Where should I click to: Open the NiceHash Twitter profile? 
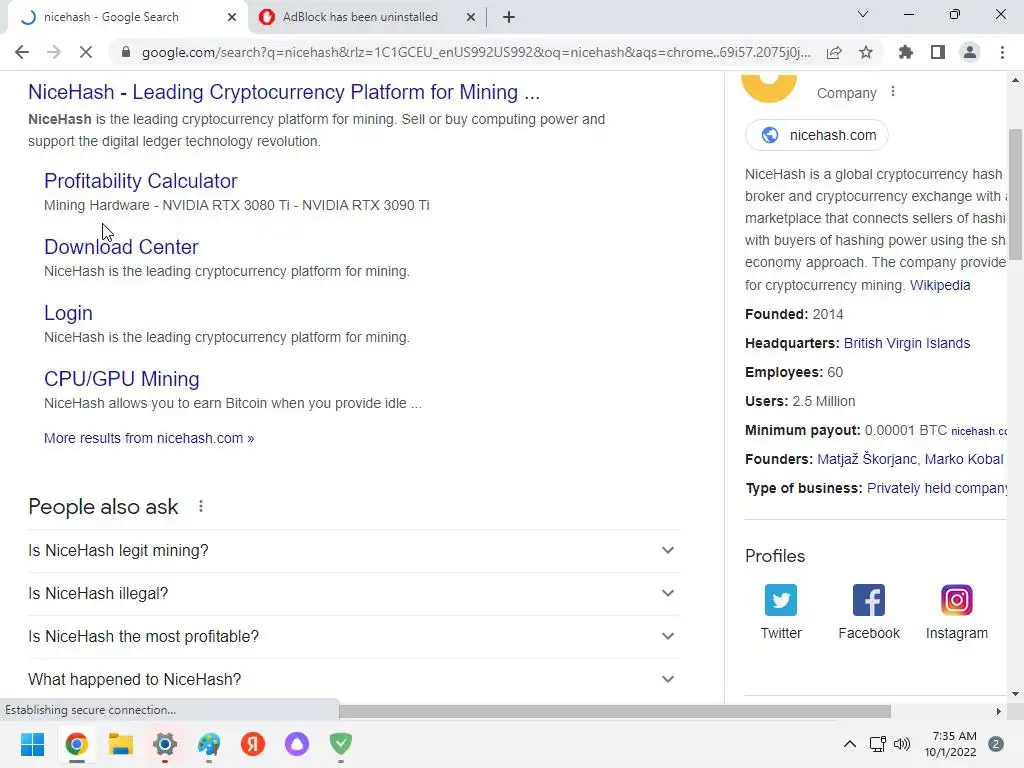[x=781, y=613]
